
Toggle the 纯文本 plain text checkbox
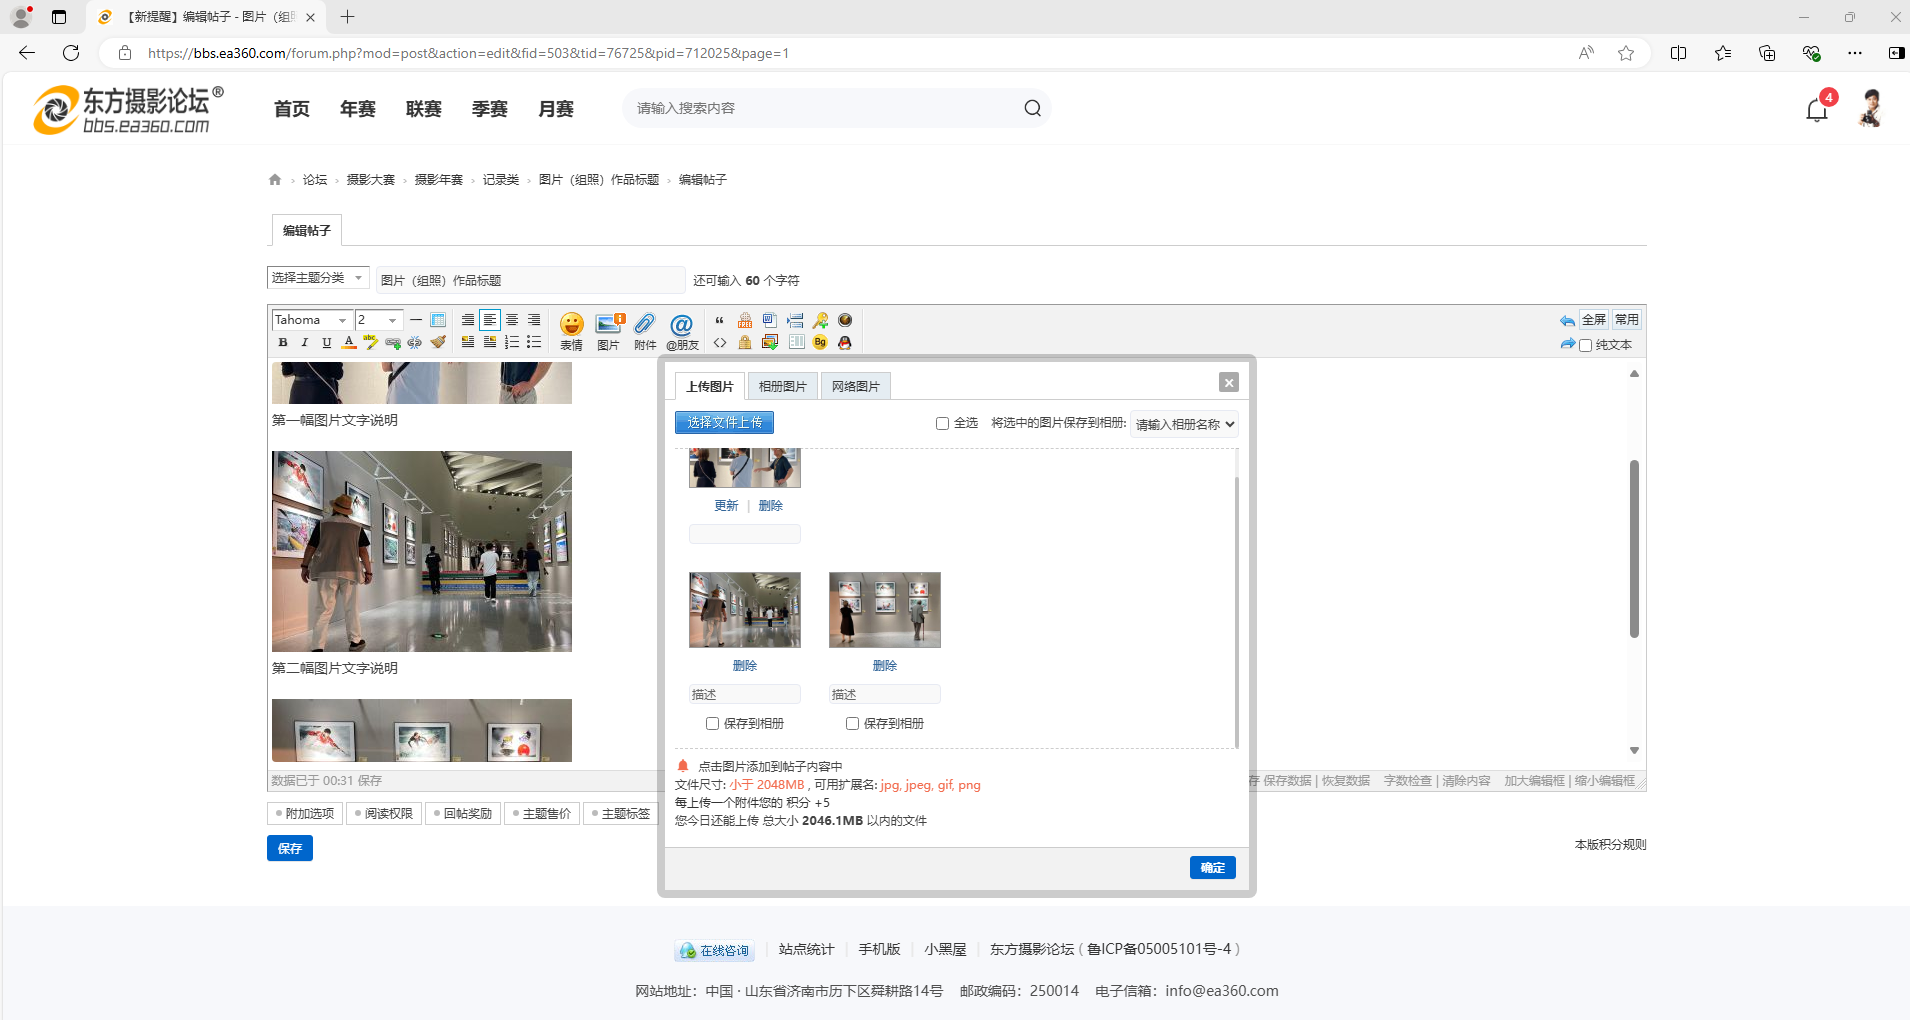[1585, 345]
